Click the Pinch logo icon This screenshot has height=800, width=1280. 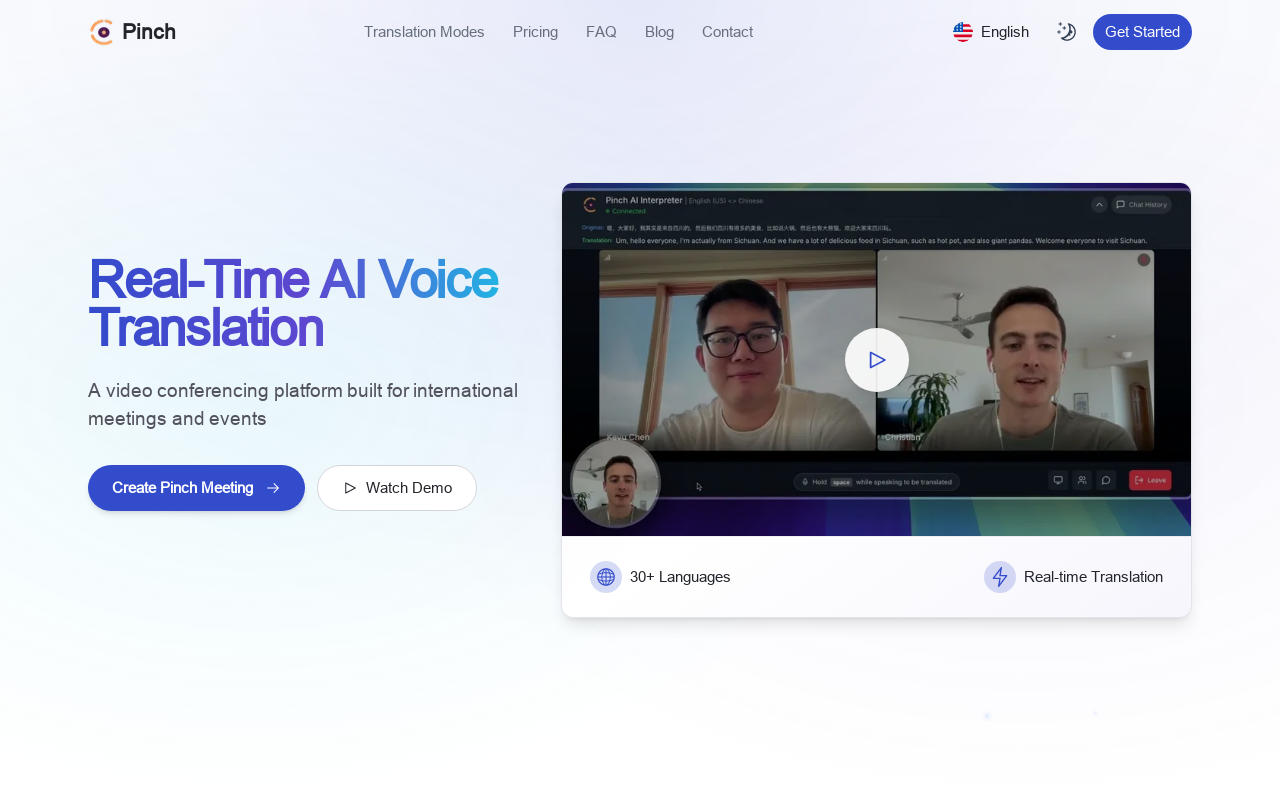102,32
